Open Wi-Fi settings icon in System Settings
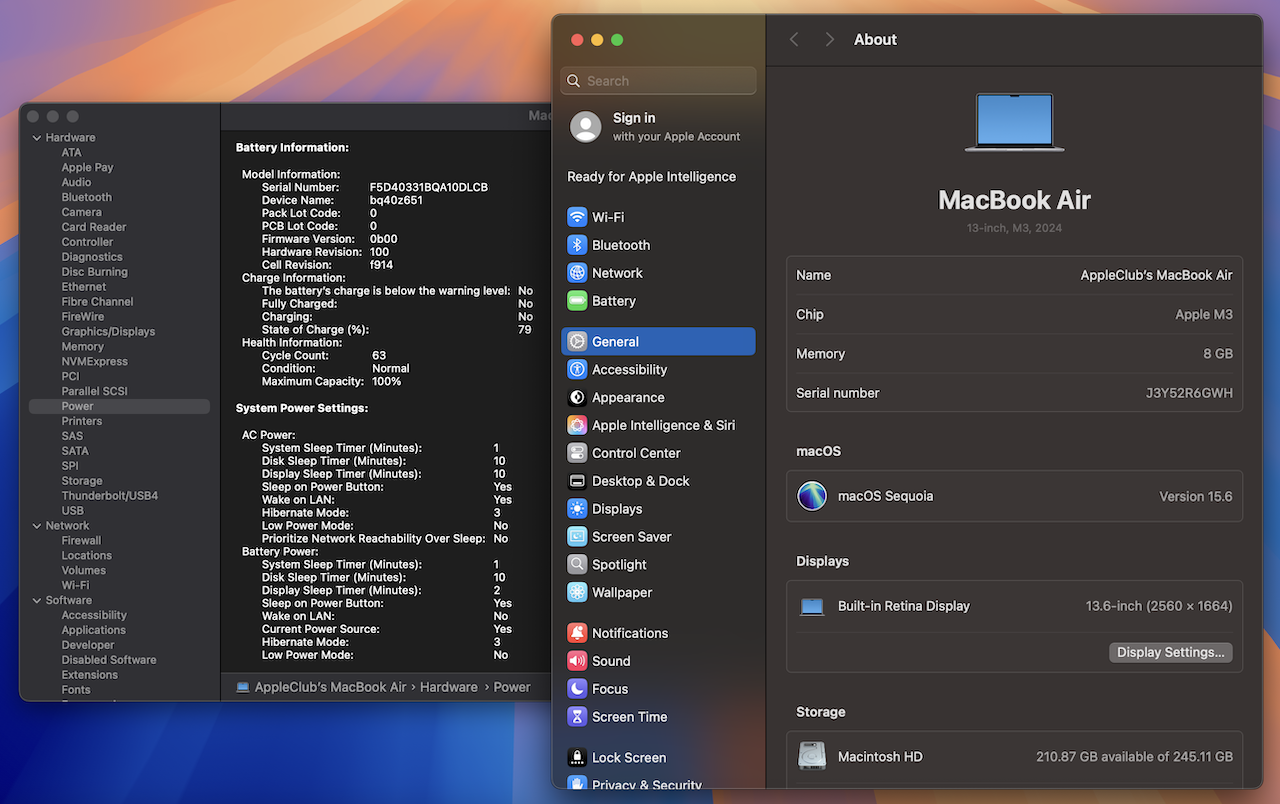Viewport: 1280px width, 804px height. point(577,217)
